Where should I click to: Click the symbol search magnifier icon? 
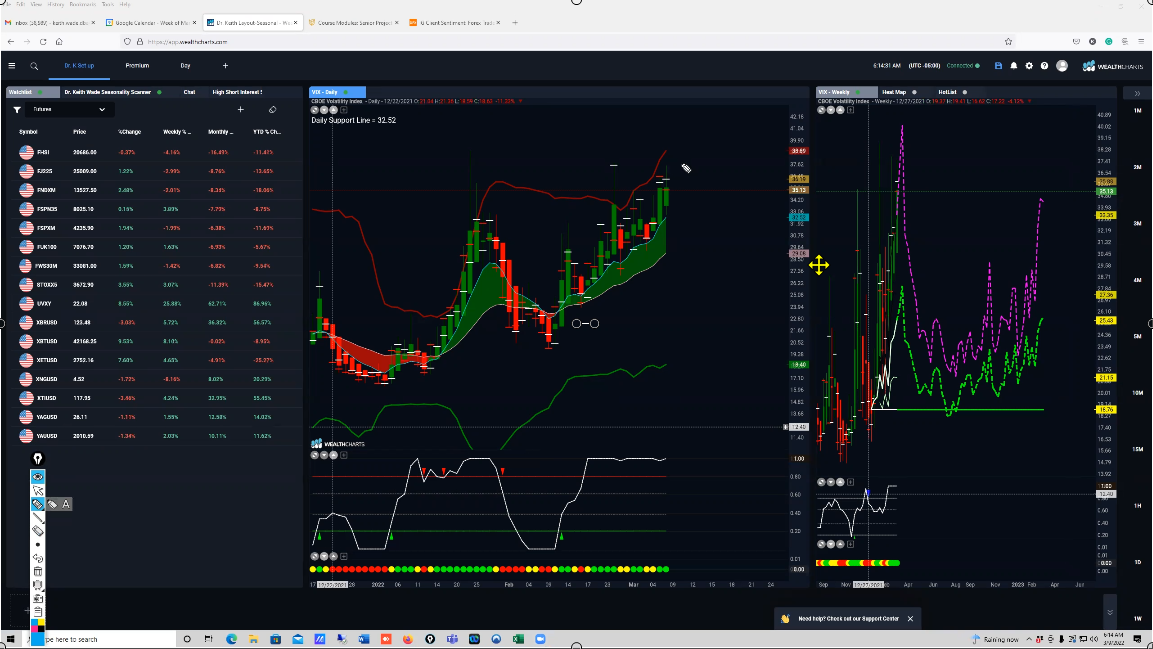click(x=34, y=66)
